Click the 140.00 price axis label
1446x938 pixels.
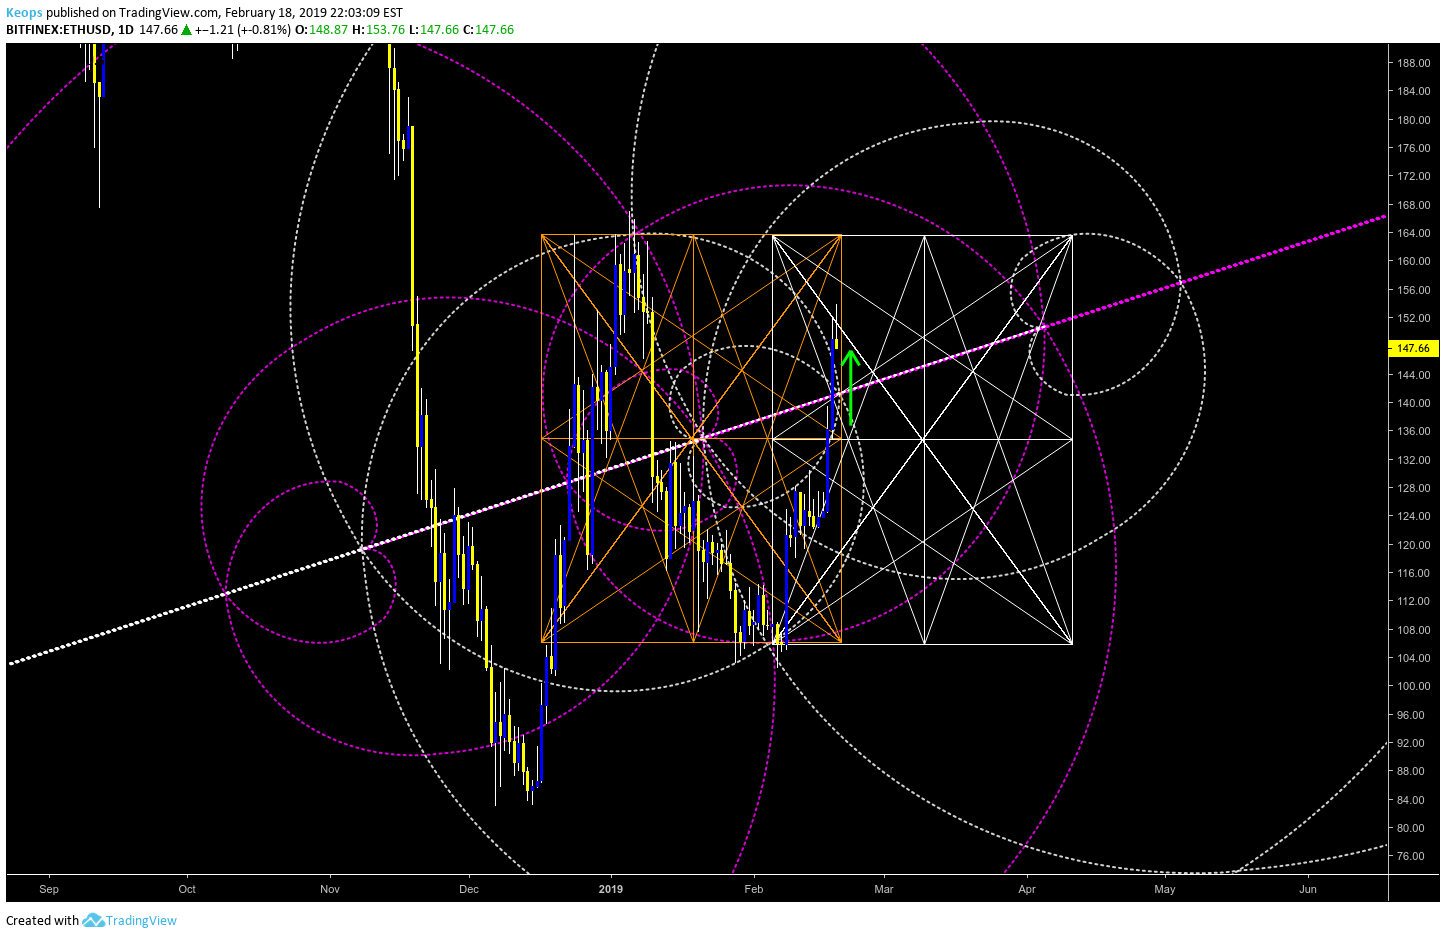pyautogui.click(x=1413, y=403)
